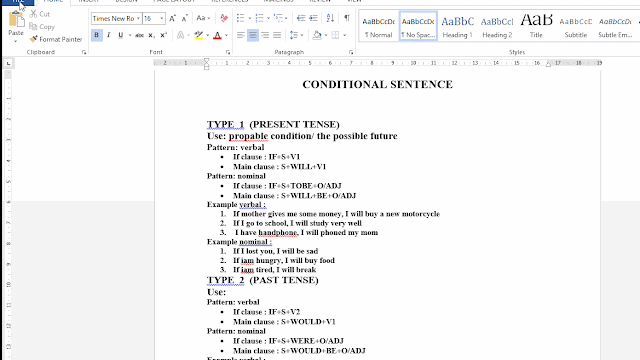Increase font size with Grow Font icon
640x360 pixels.
point(172,18)
